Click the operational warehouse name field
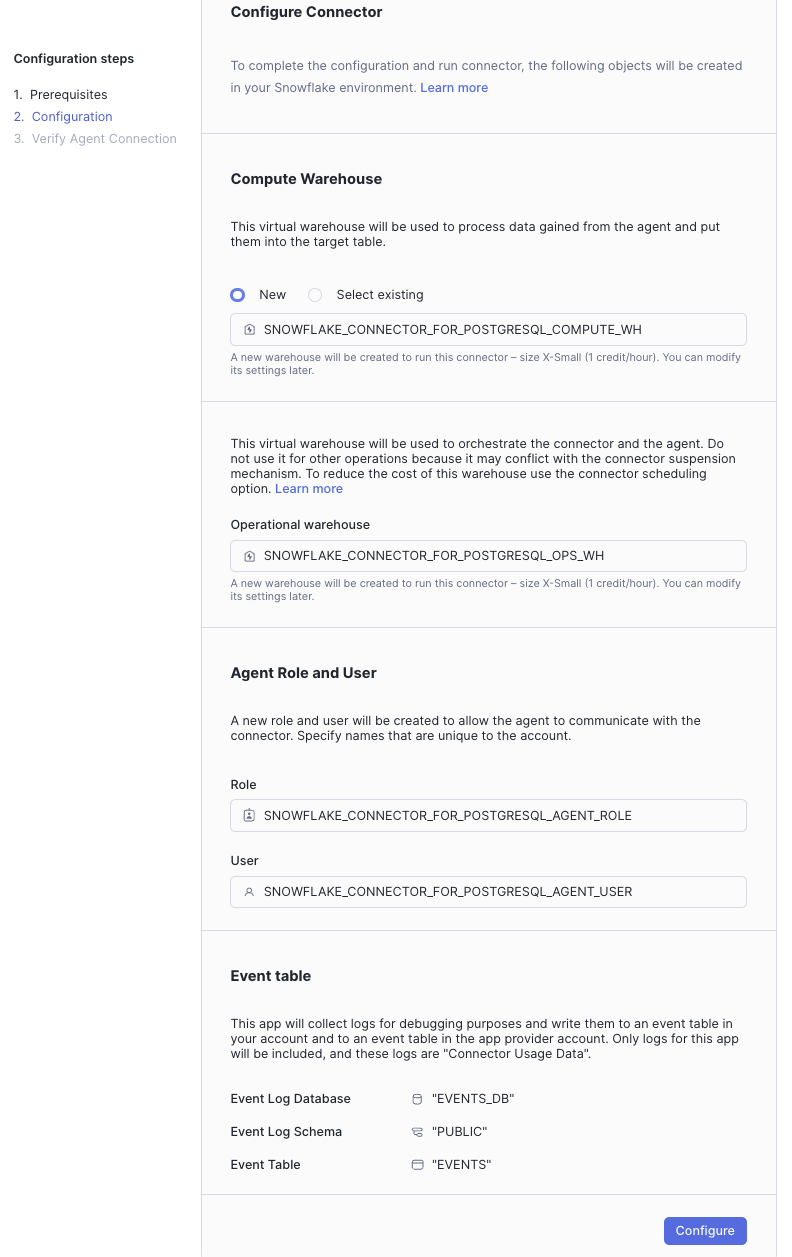 [488, 555]
